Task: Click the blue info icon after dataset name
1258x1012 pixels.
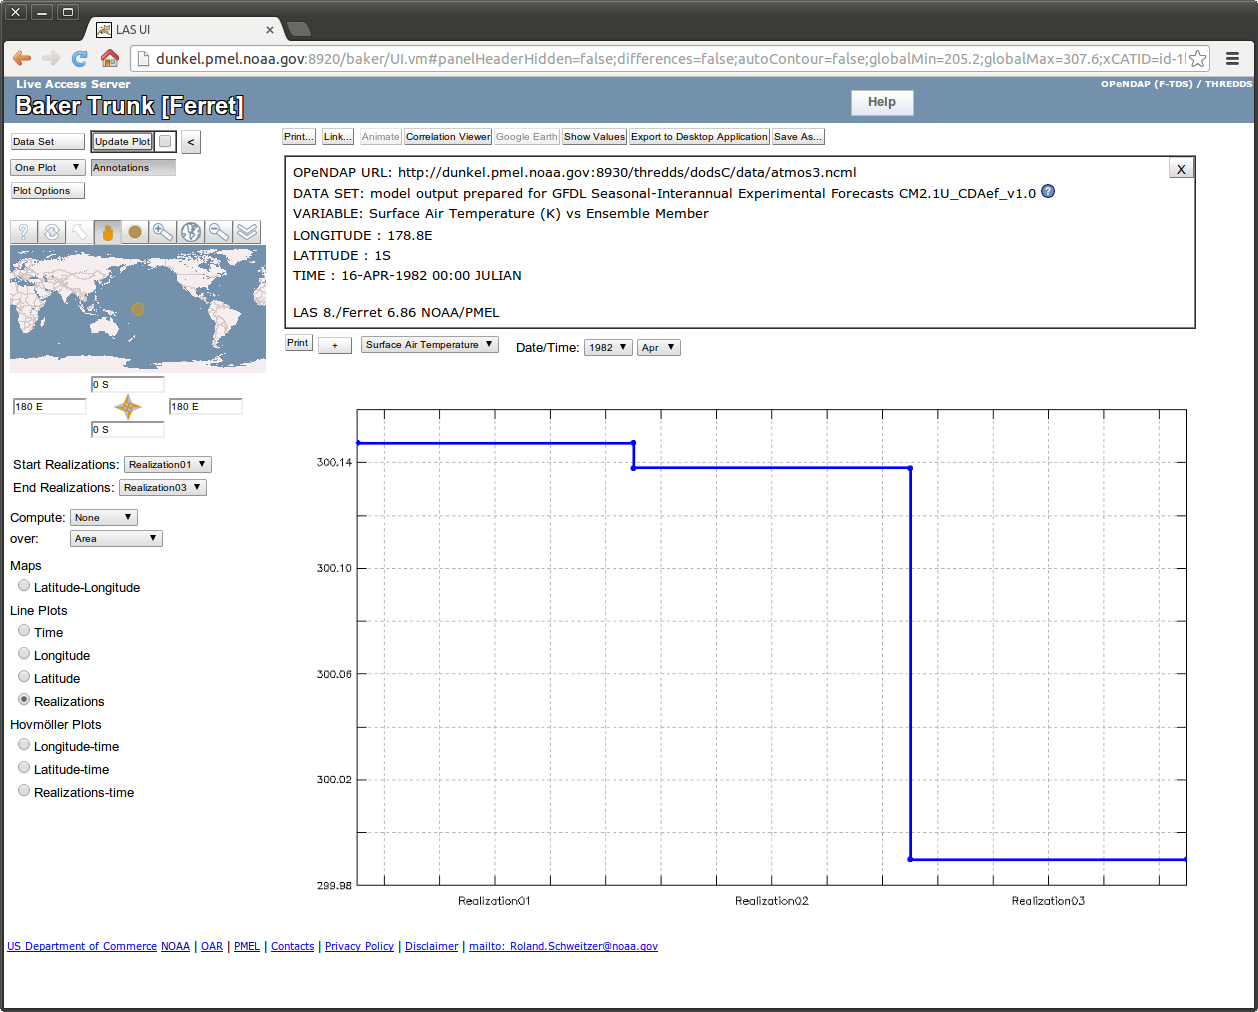Action: (x=1048, y=192)
